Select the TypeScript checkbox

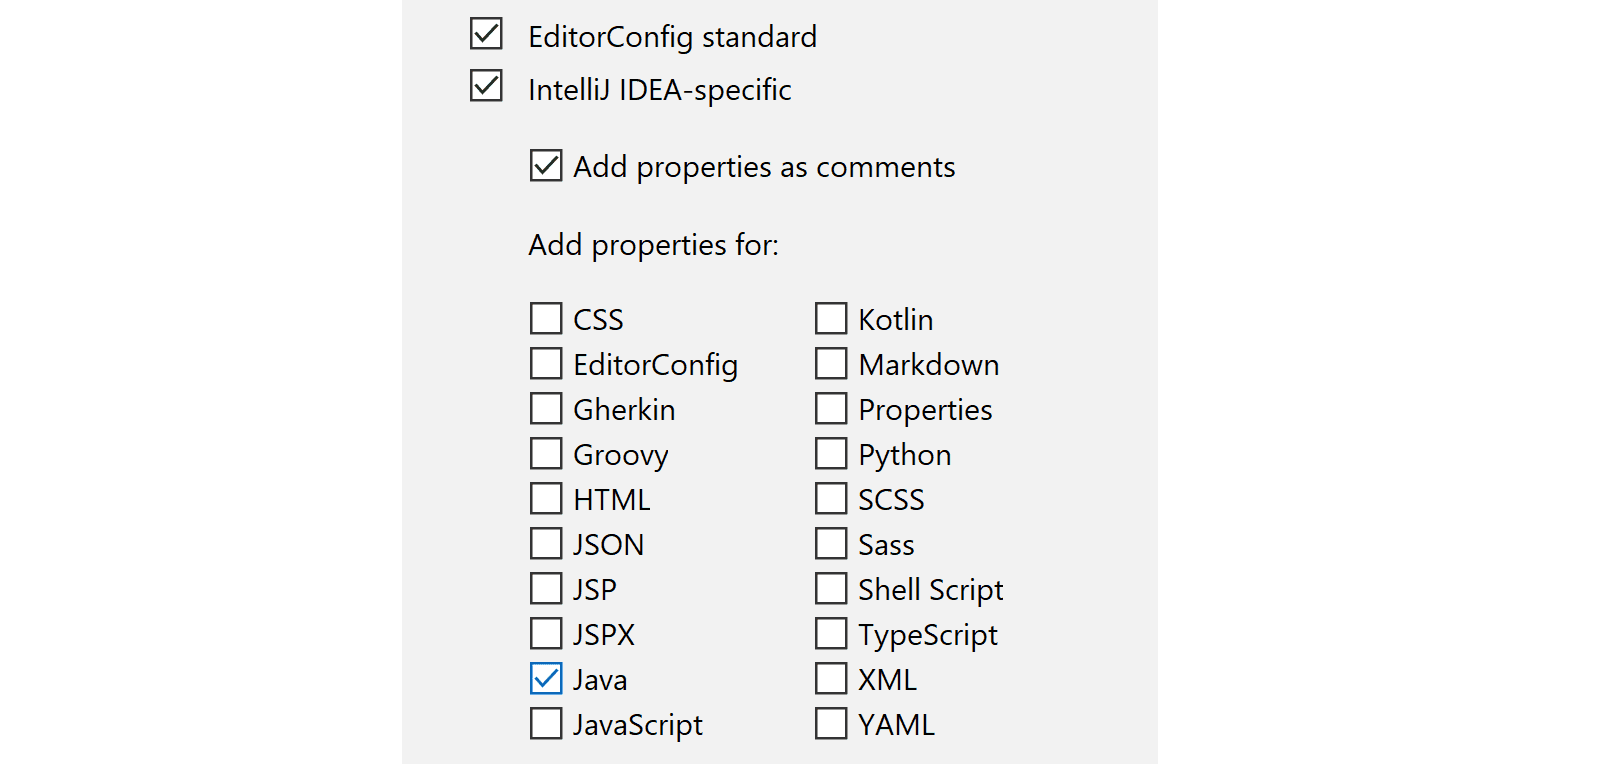pyautogui.click(x=831, y=634)
